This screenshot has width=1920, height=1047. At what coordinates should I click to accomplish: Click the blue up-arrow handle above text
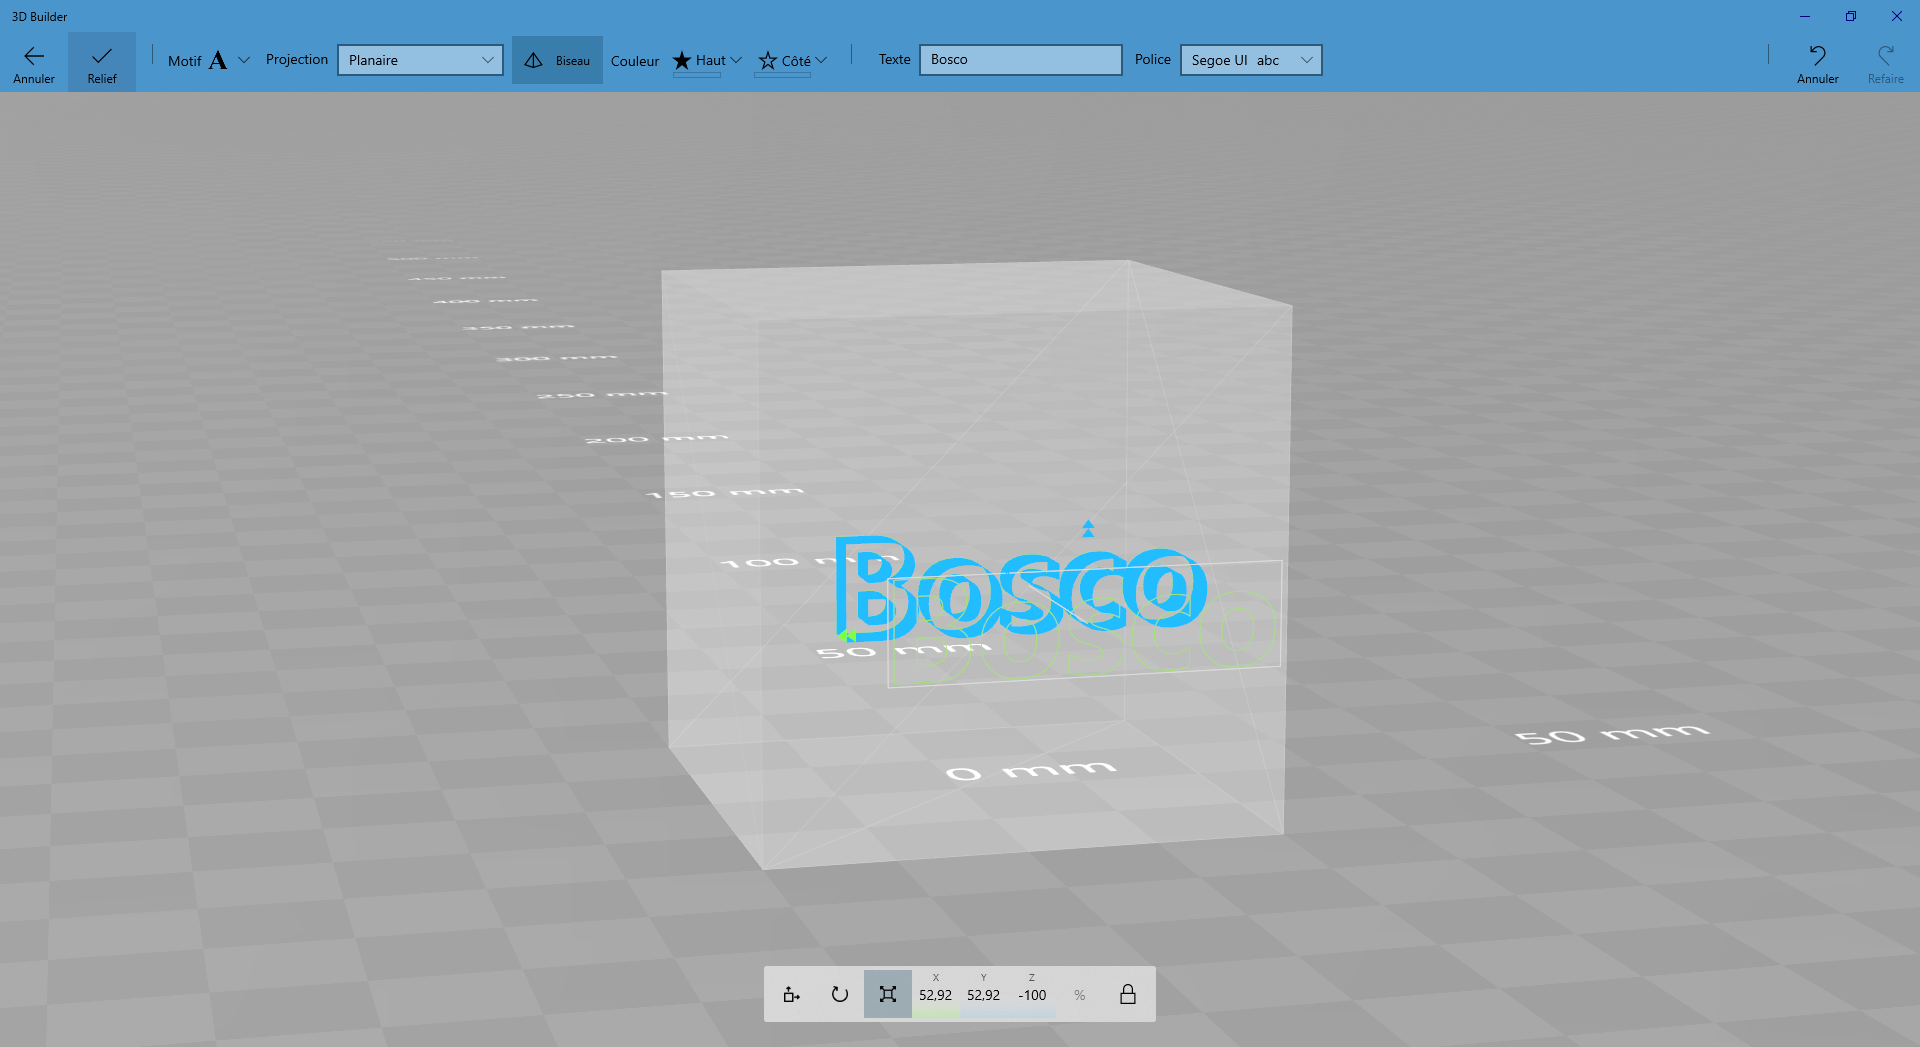[1088, 528]
